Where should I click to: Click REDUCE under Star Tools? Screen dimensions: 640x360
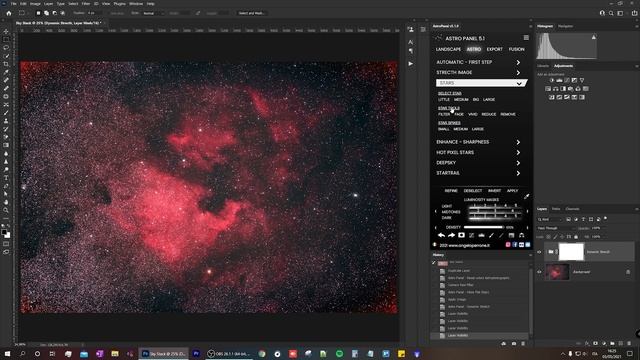pyautogui.click(x=489, y=114)
